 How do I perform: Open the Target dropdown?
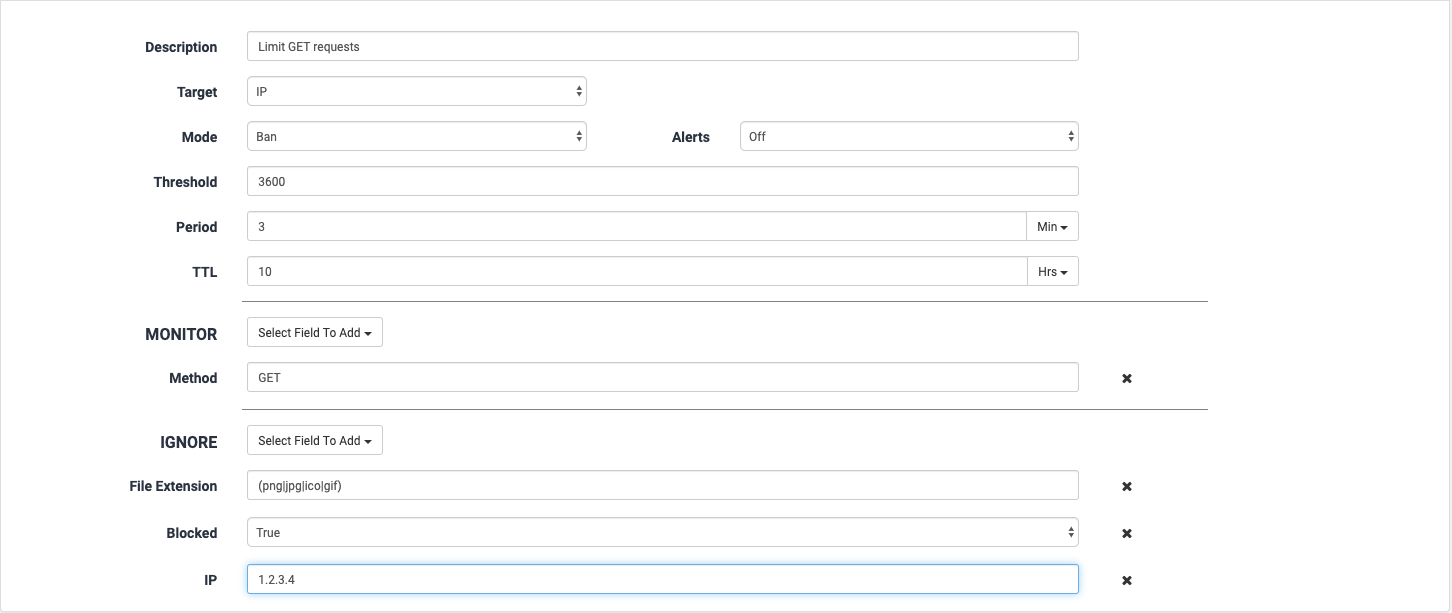point(416,92)
